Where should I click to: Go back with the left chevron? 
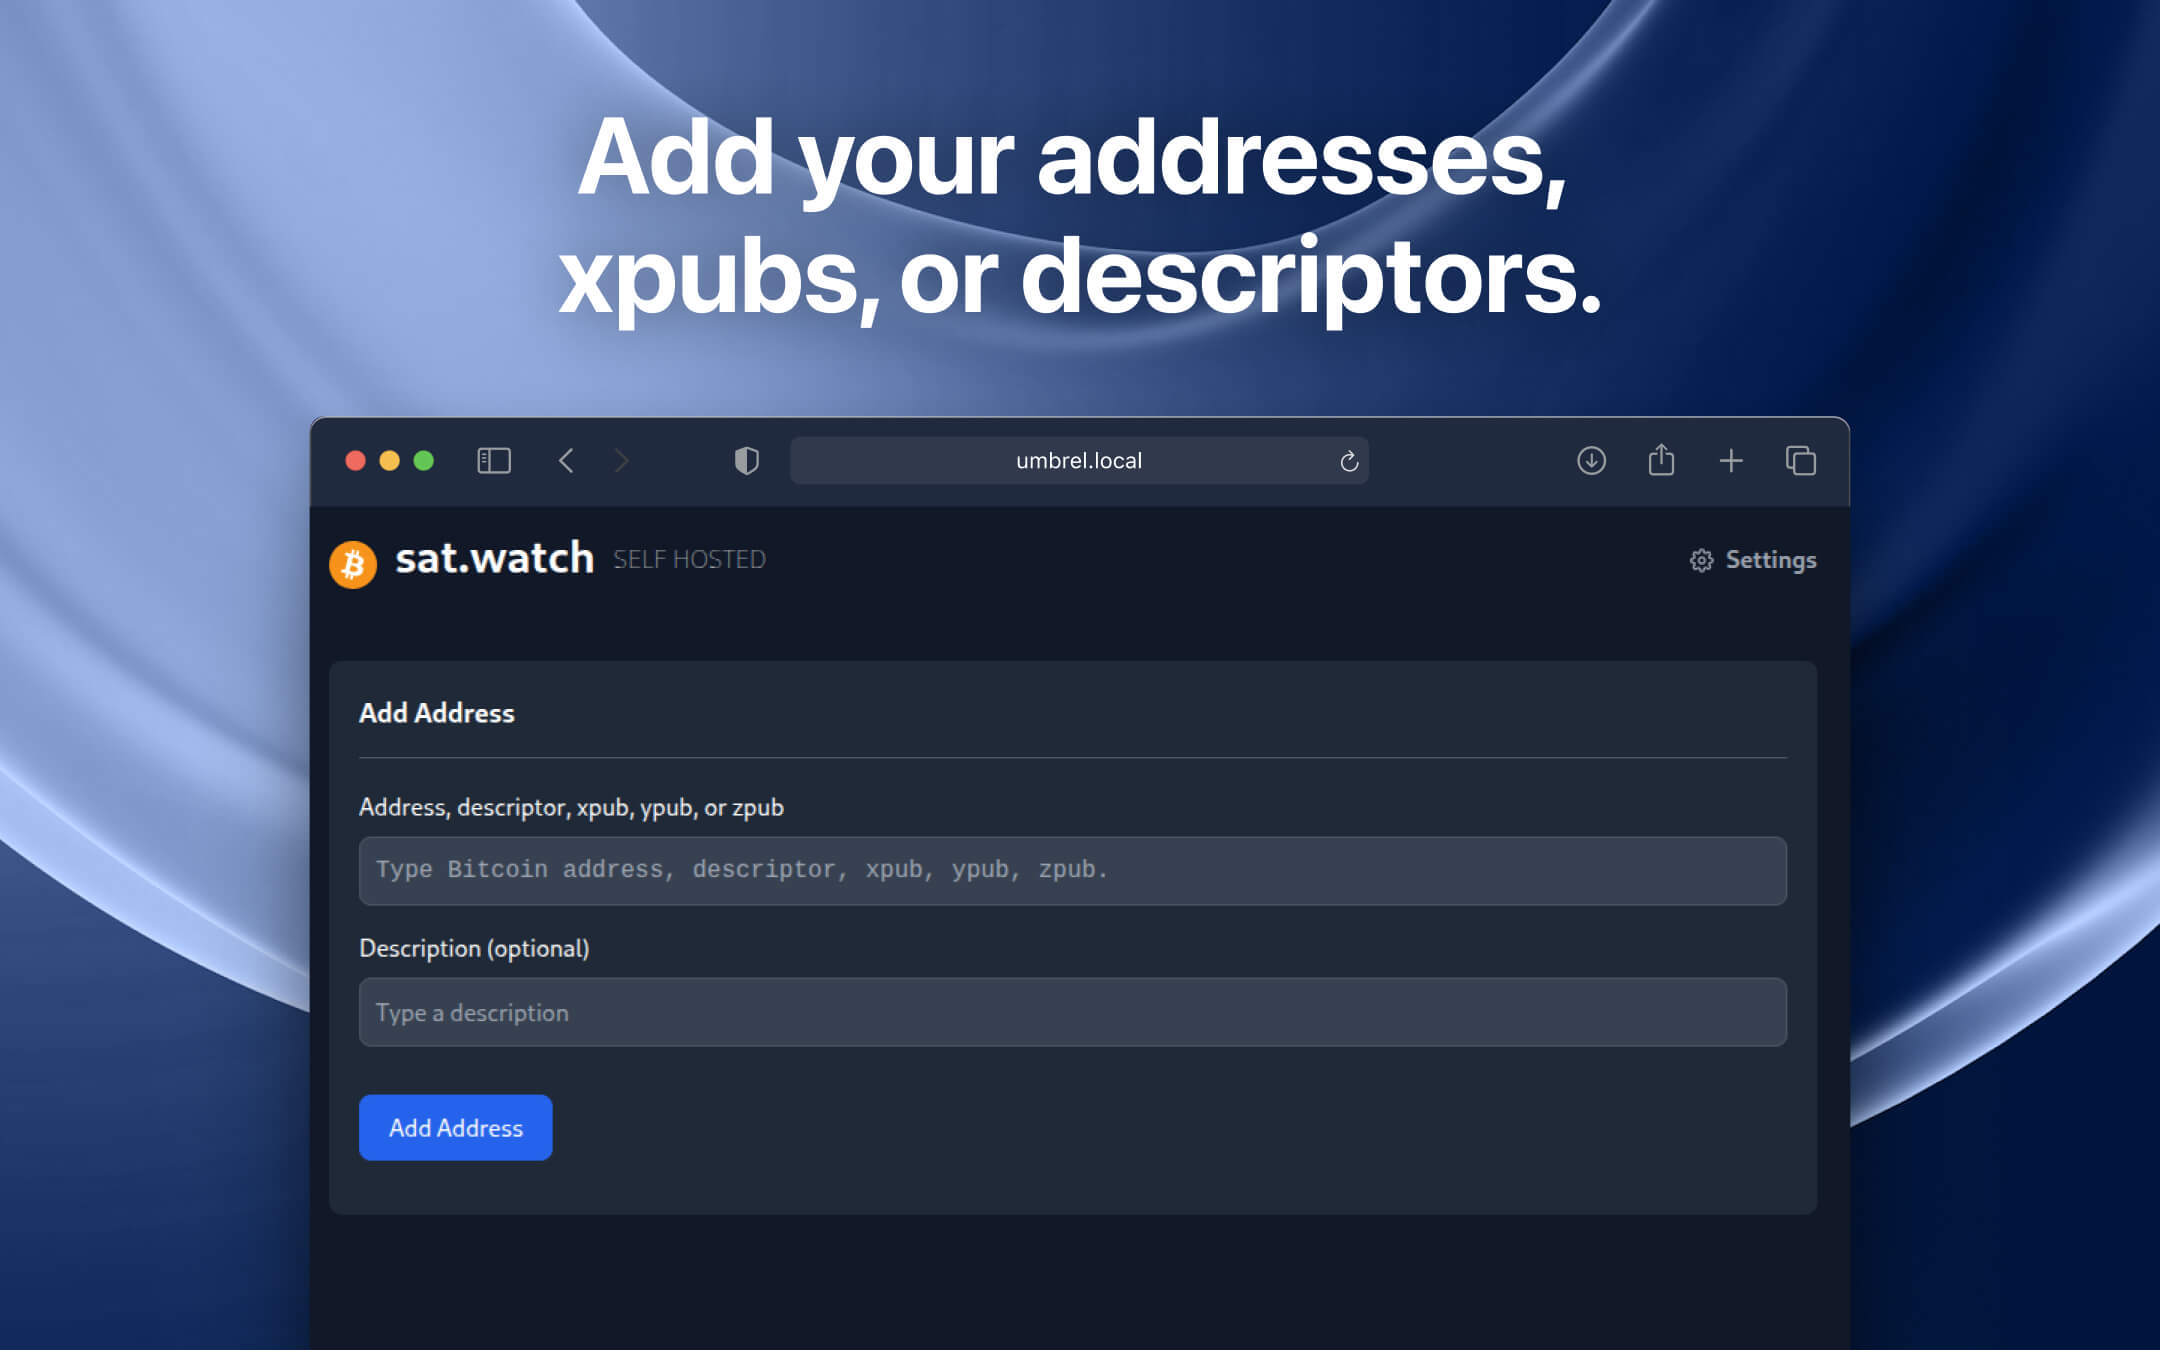(x=566, y=460)
